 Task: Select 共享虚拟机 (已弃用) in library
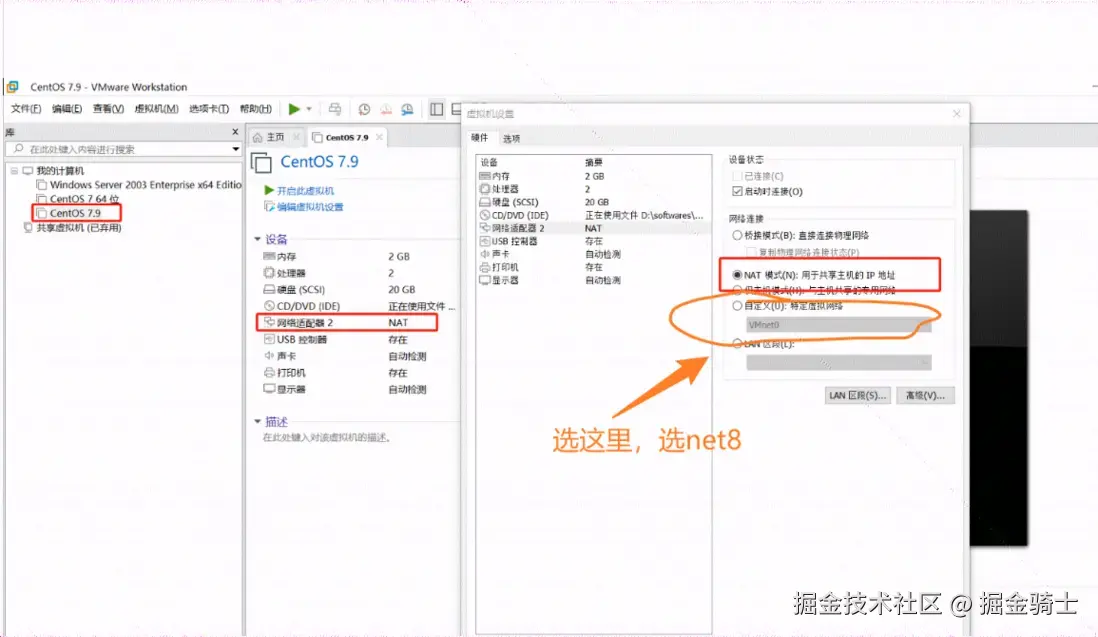coord(72,228)
